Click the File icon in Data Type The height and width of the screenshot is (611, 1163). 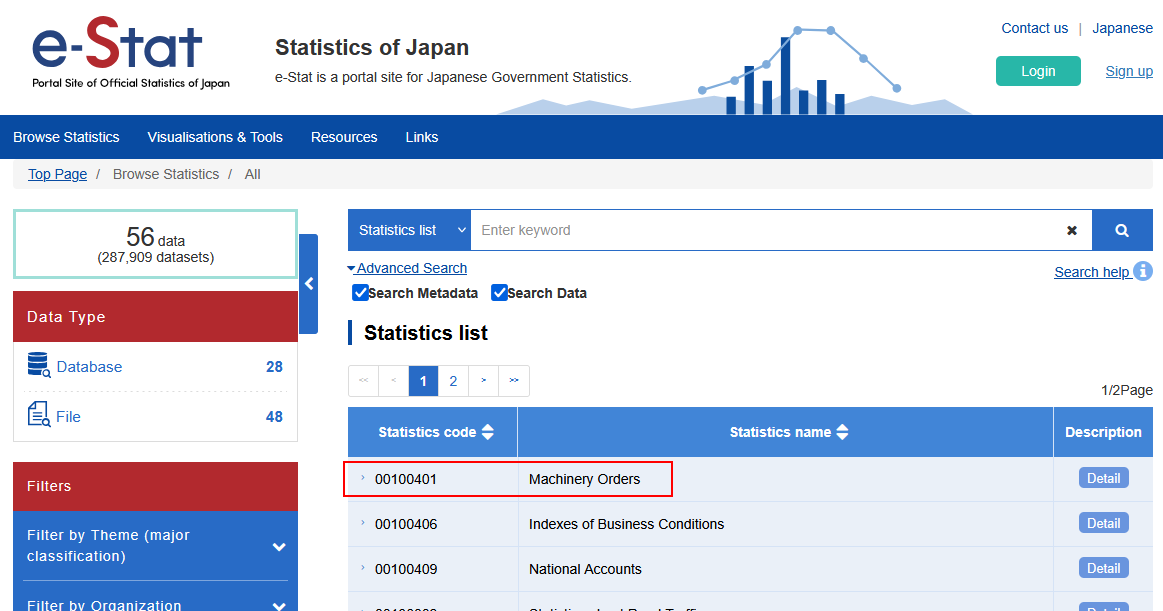pyautogui.click(x=39, y=415)
